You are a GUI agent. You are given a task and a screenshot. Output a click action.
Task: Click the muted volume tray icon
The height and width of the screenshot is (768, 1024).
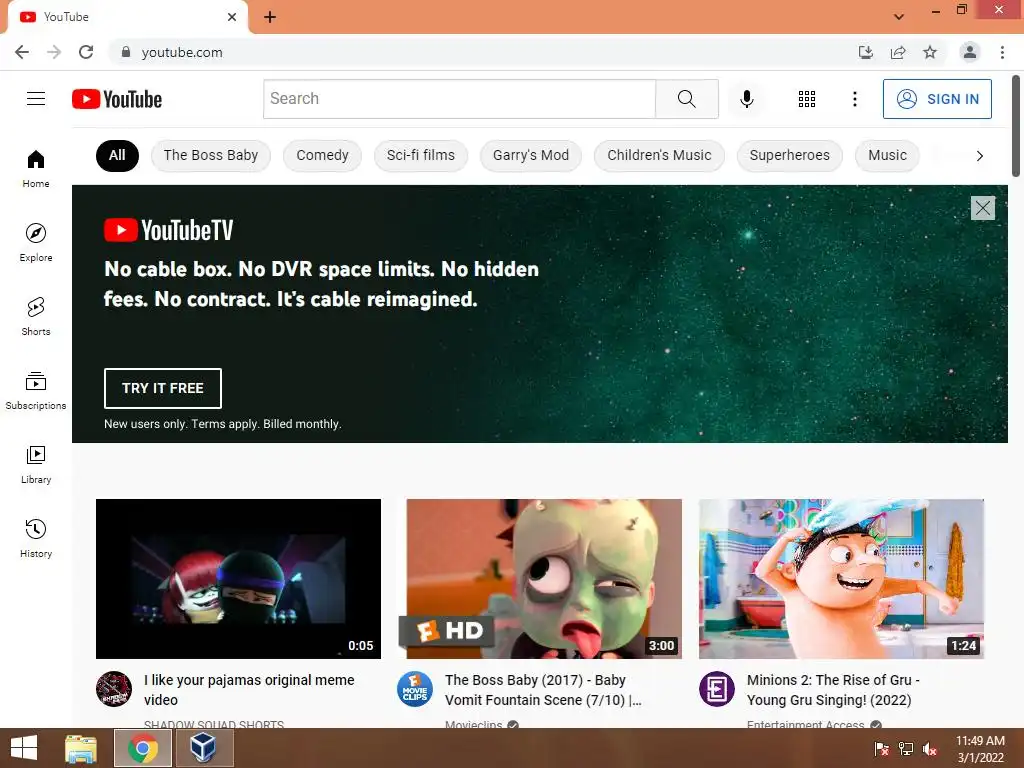[x=930, y=749]
